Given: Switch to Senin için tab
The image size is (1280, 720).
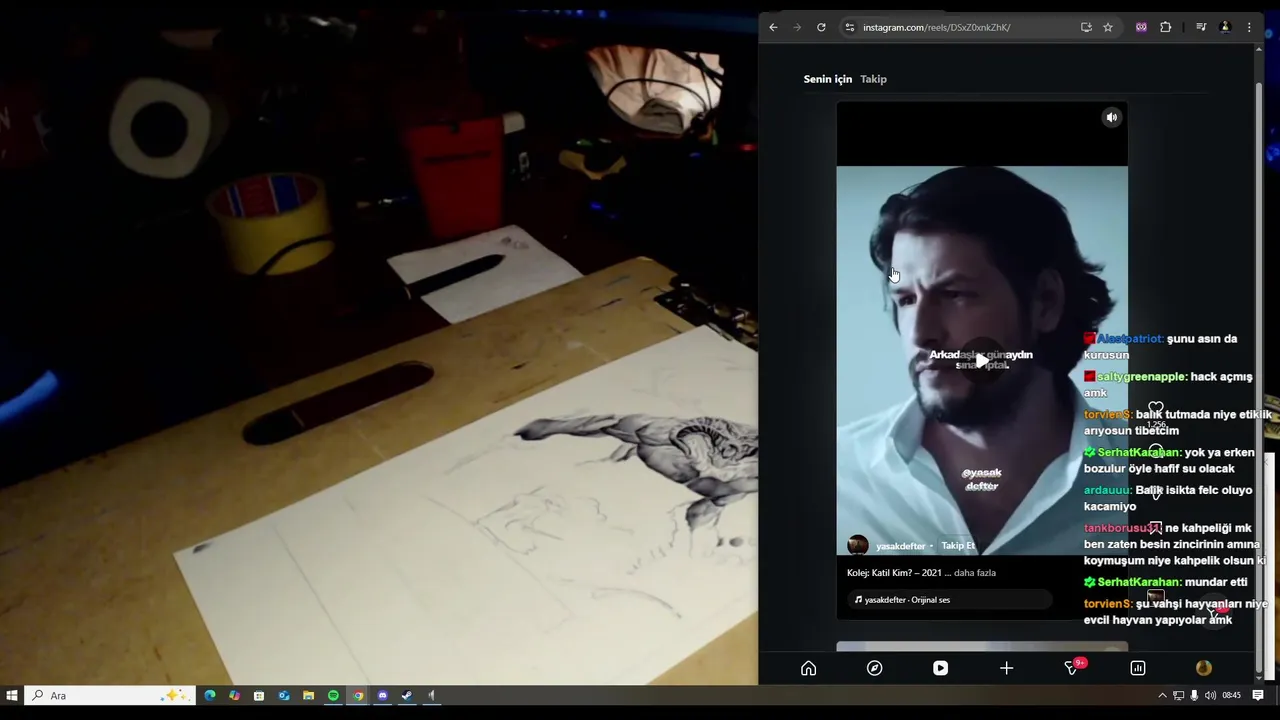Looking at the screenshot, I should click(x=828, y=79).
